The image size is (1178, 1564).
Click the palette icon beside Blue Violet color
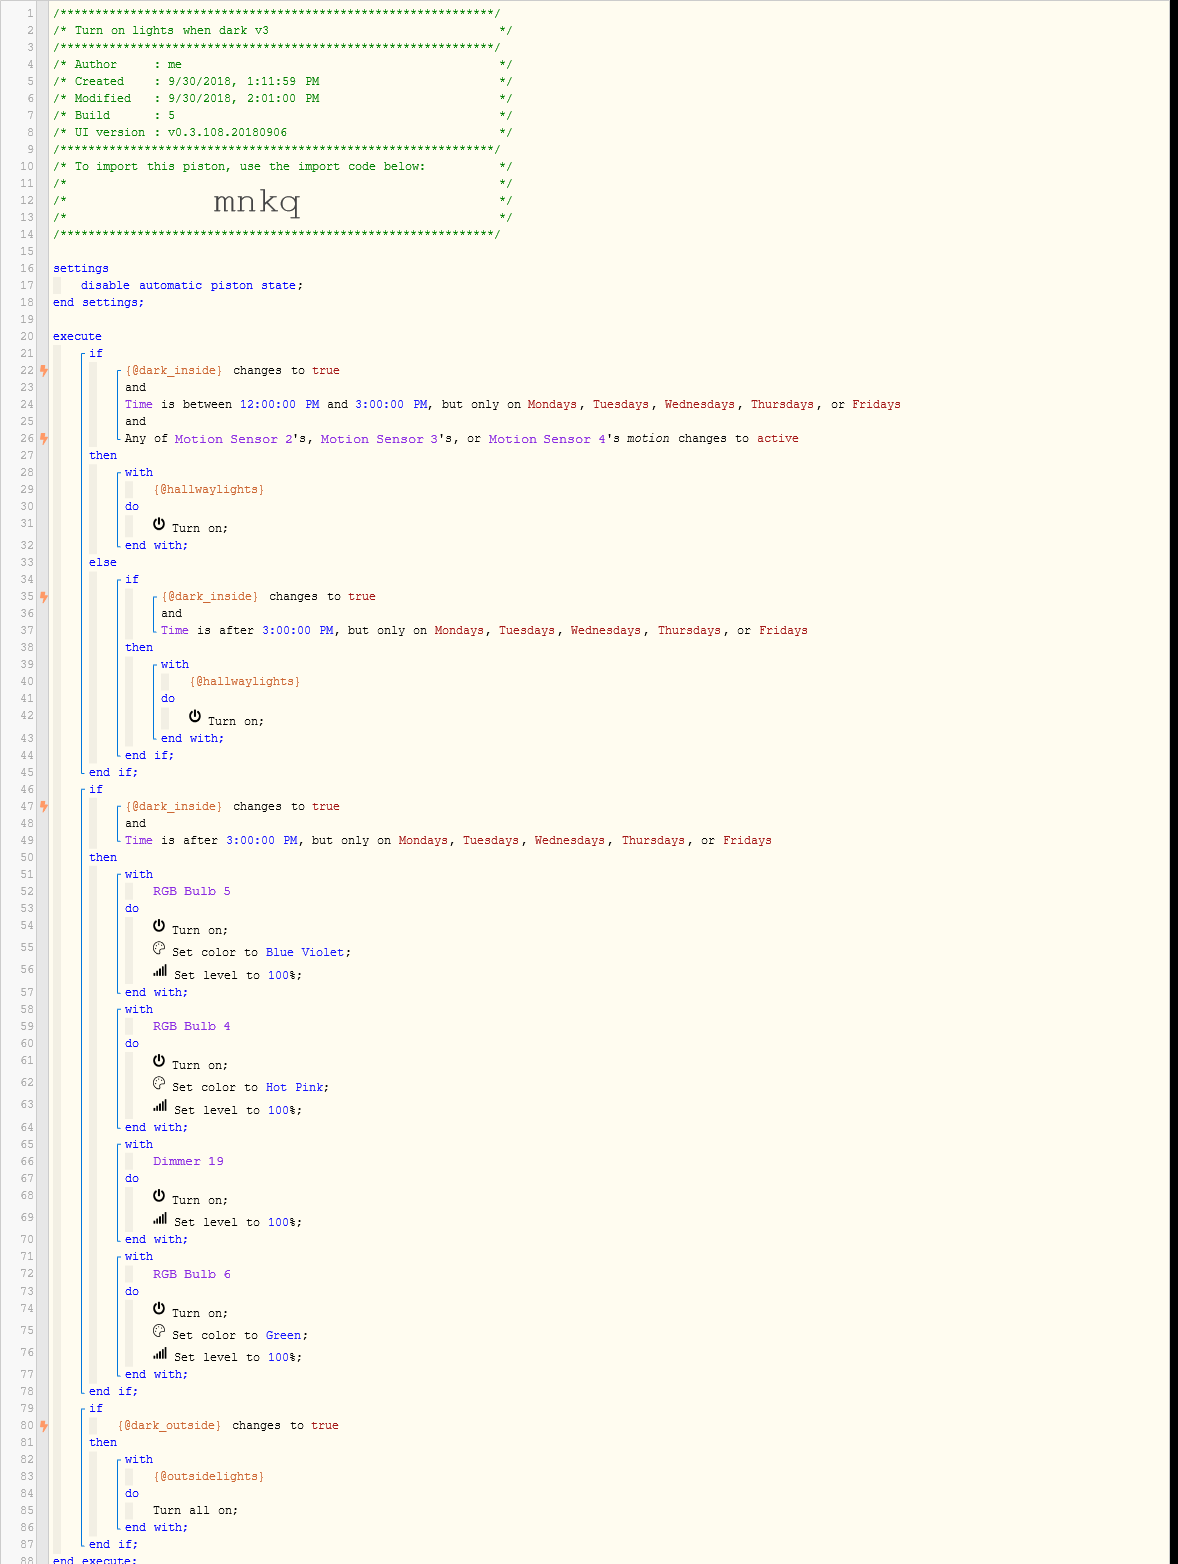point(159,948)
